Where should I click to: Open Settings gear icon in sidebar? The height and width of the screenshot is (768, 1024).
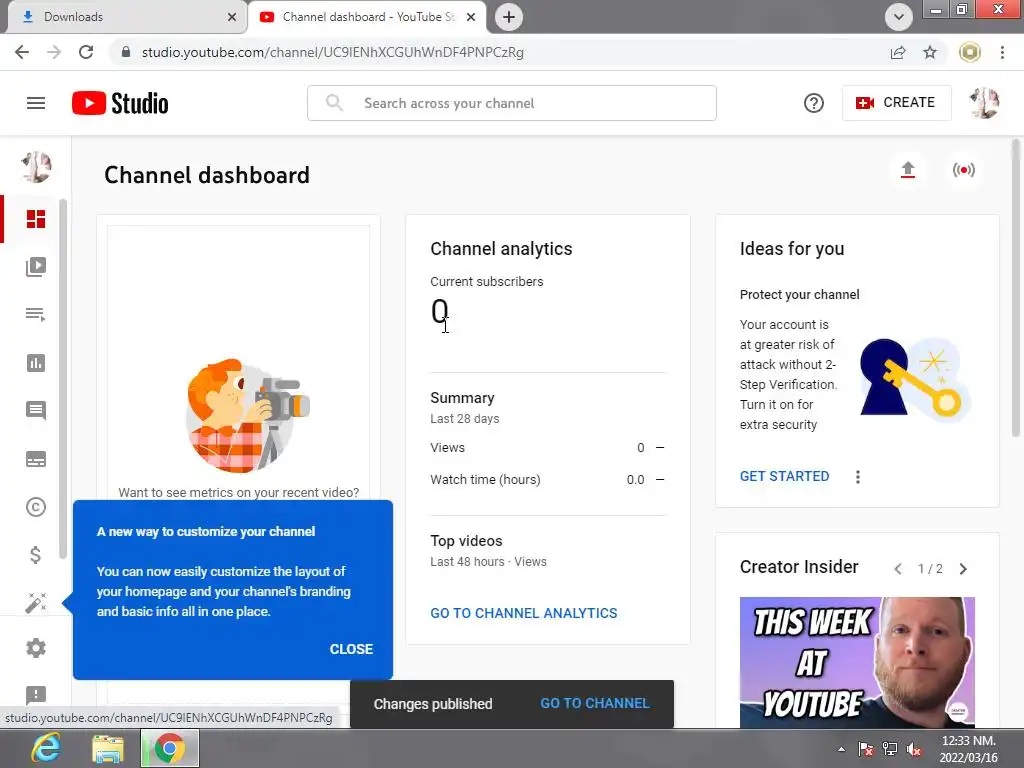pos(36,648)
